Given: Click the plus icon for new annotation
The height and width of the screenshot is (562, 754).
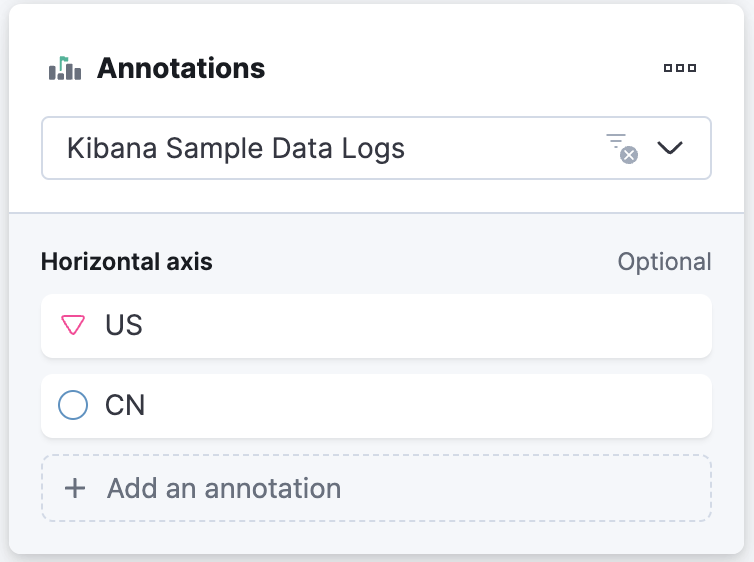Looking at the screenshot, I should coord(75,488).
